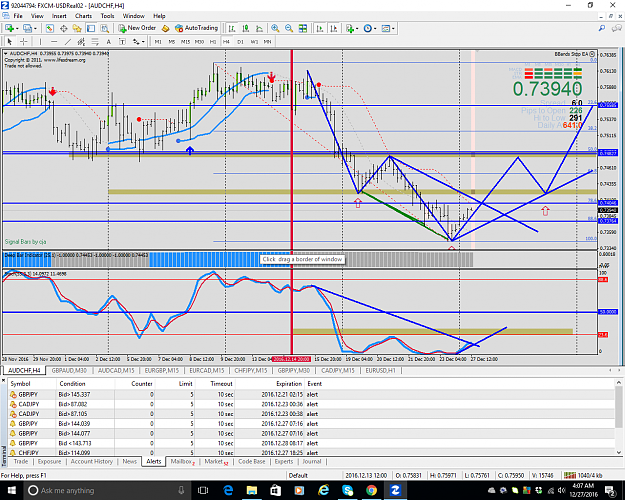Screen dimensions: 625x500
Task: Toggle the H4 timeframe button
Action: 226,41
